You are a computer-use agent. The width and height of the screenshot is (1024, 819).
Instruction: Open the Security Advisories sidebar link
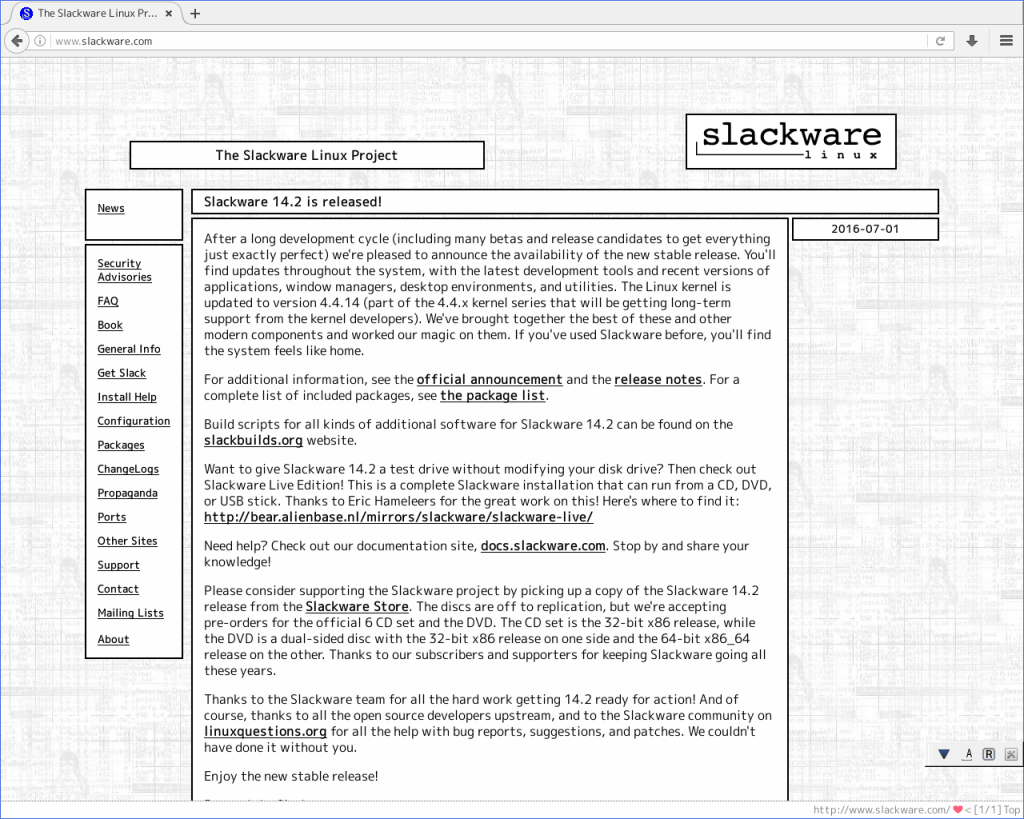click(x=124, y=270)
